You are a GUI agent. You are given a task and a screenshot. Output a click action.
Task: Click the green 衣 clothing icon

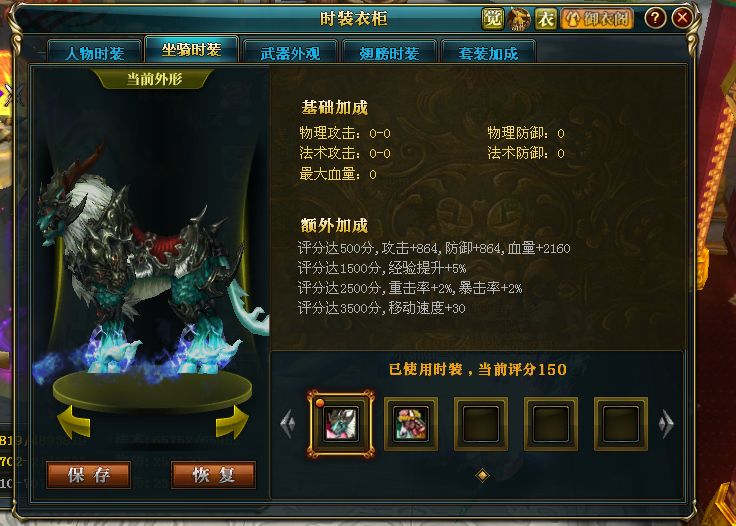[546, 19]
